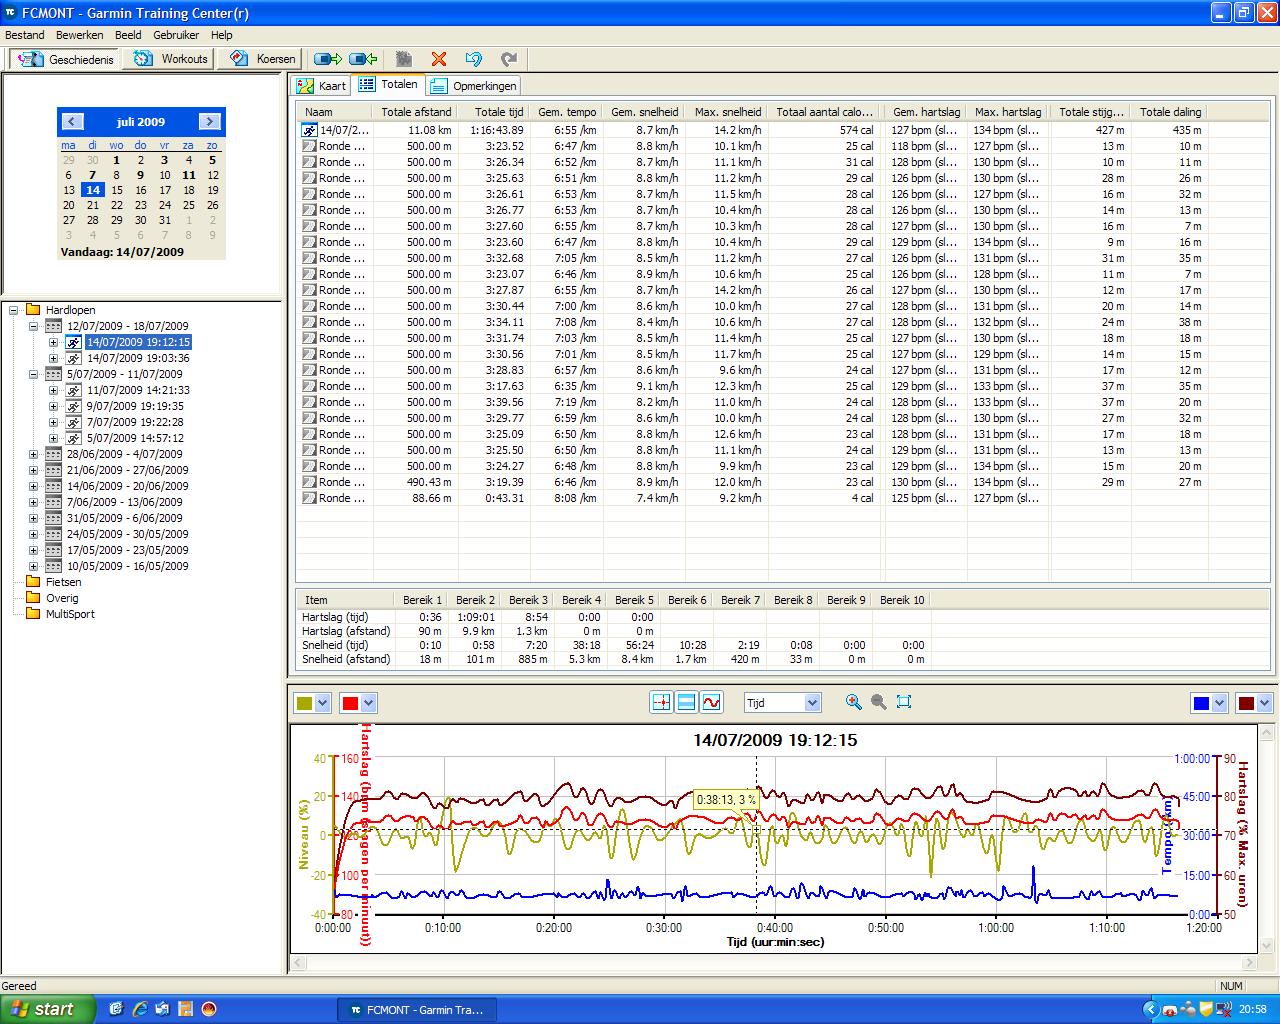Open the Beeld menu

click(128, 35)
